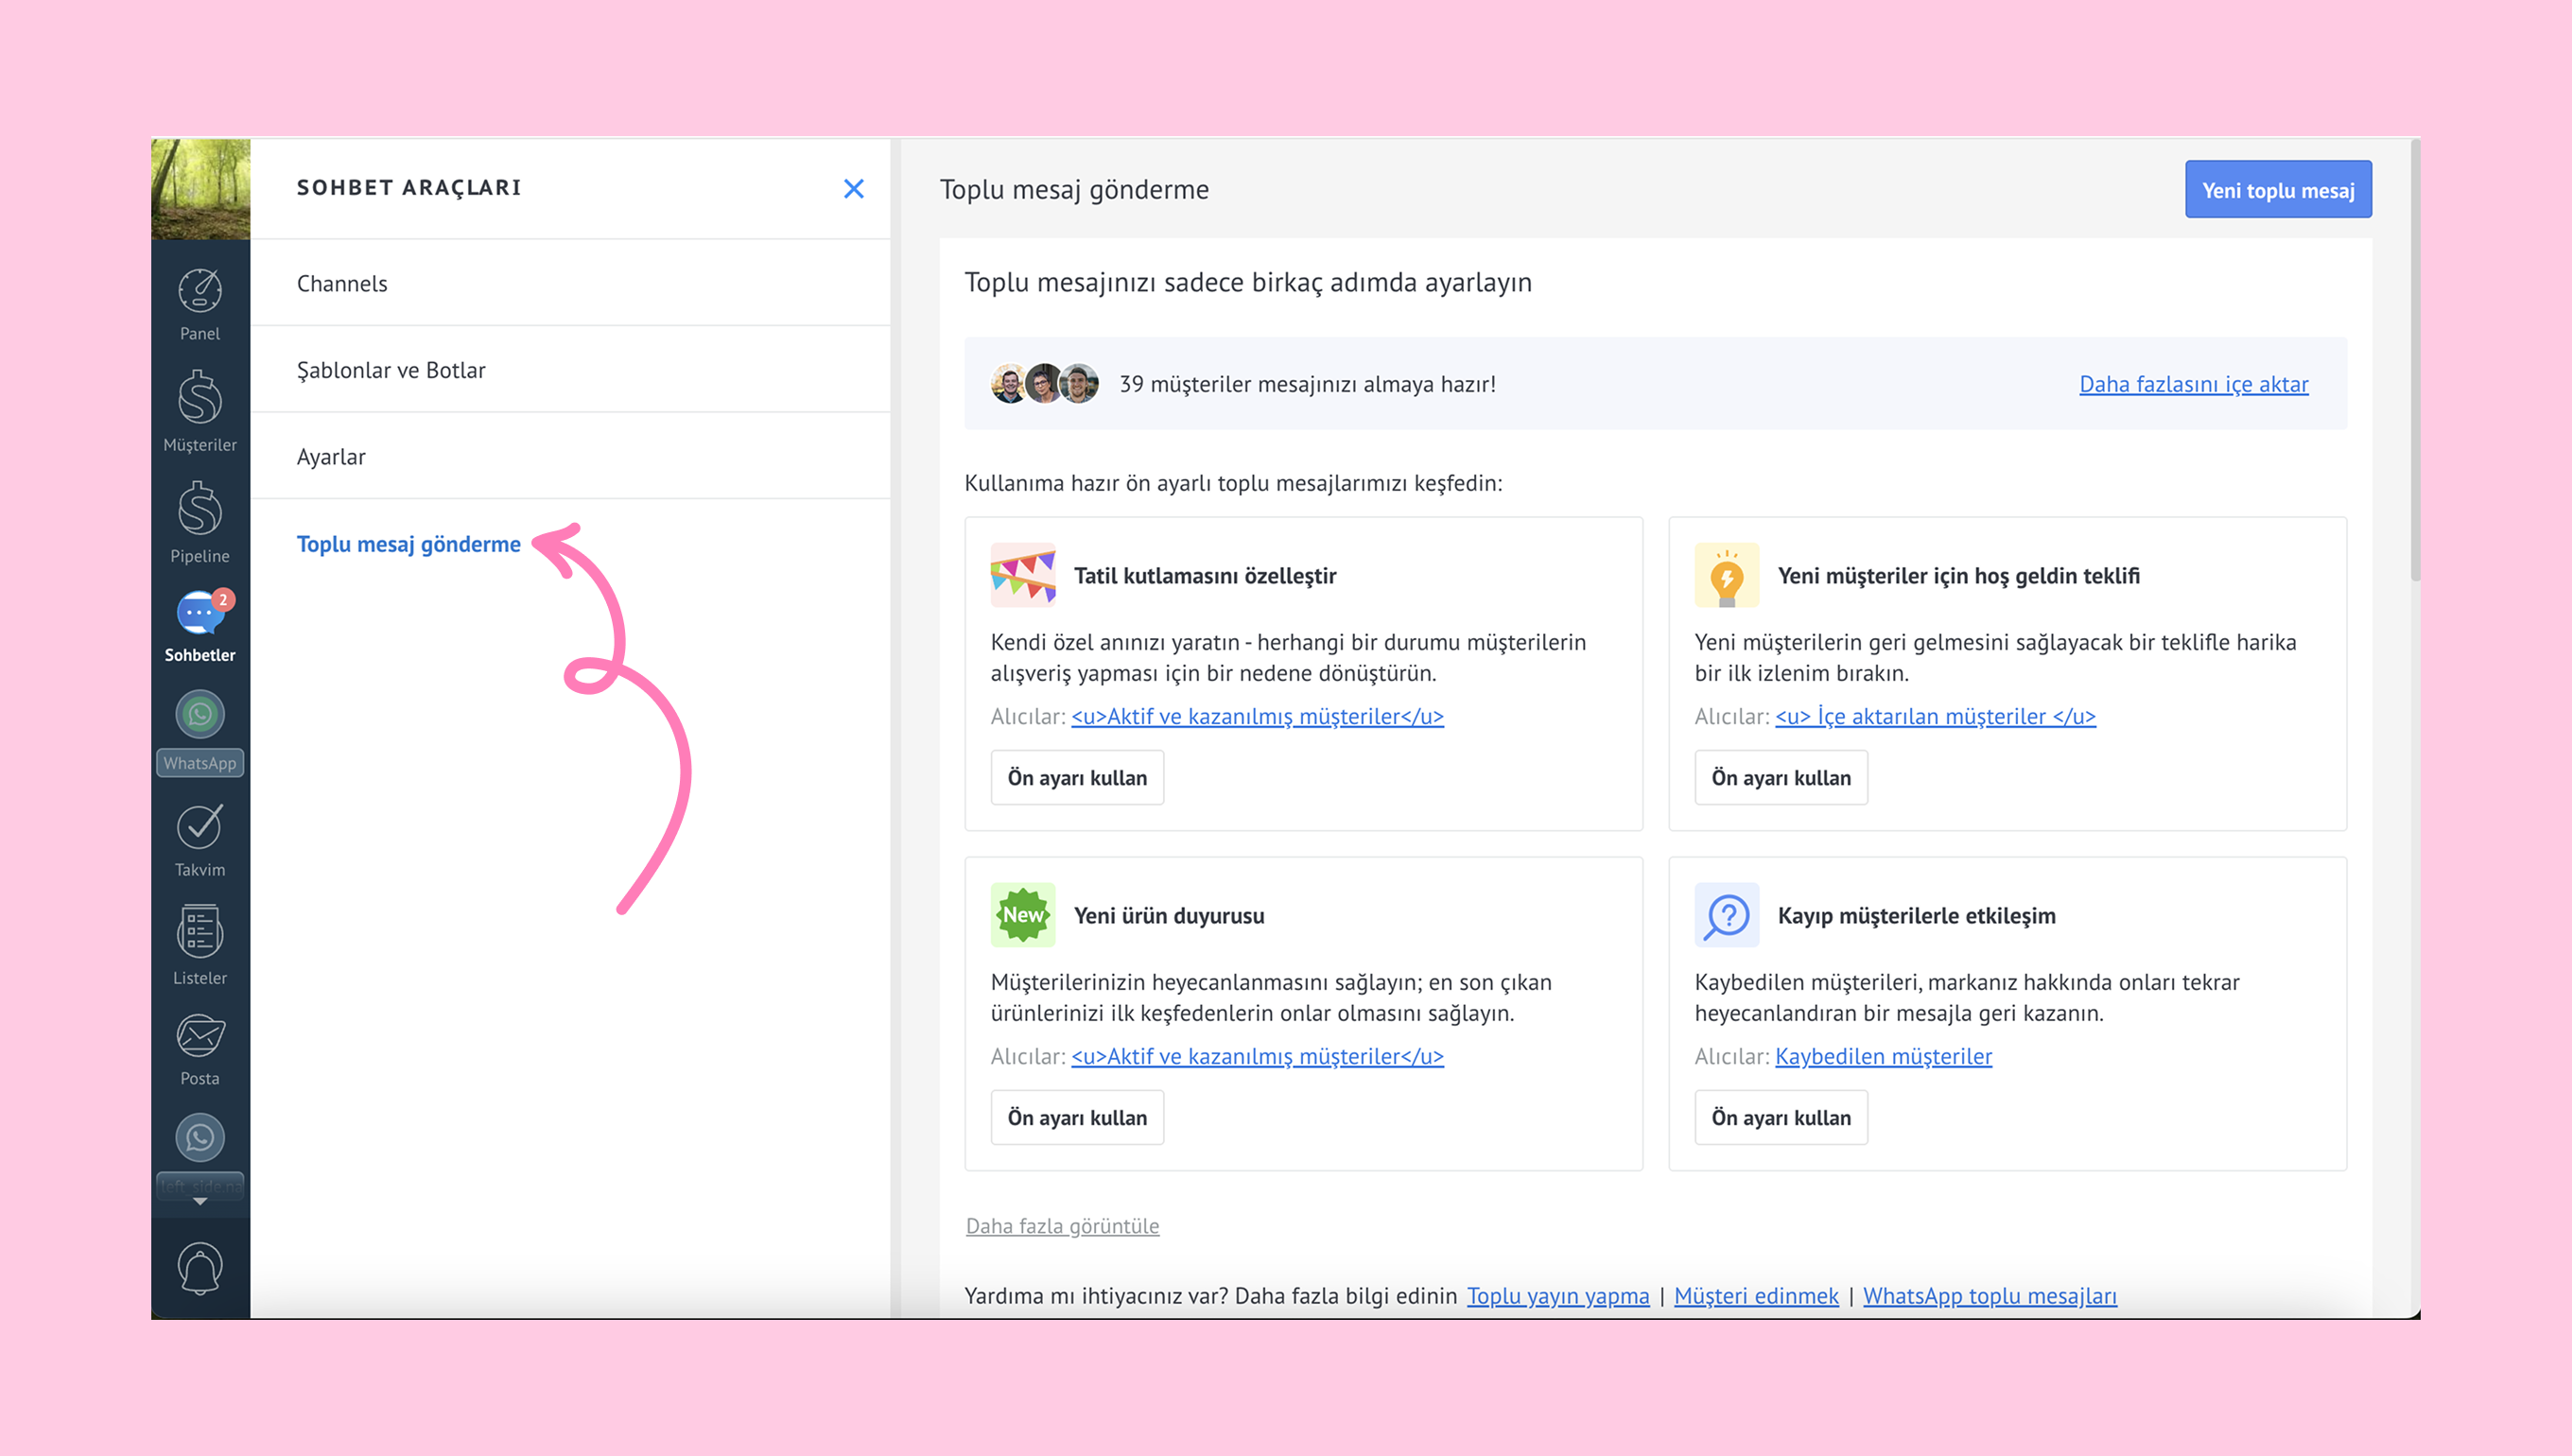The image size is (2572, 1456).
Task: Open WhatsApp toplu mesajları help link
Action: click(x=1989, y=1296)
